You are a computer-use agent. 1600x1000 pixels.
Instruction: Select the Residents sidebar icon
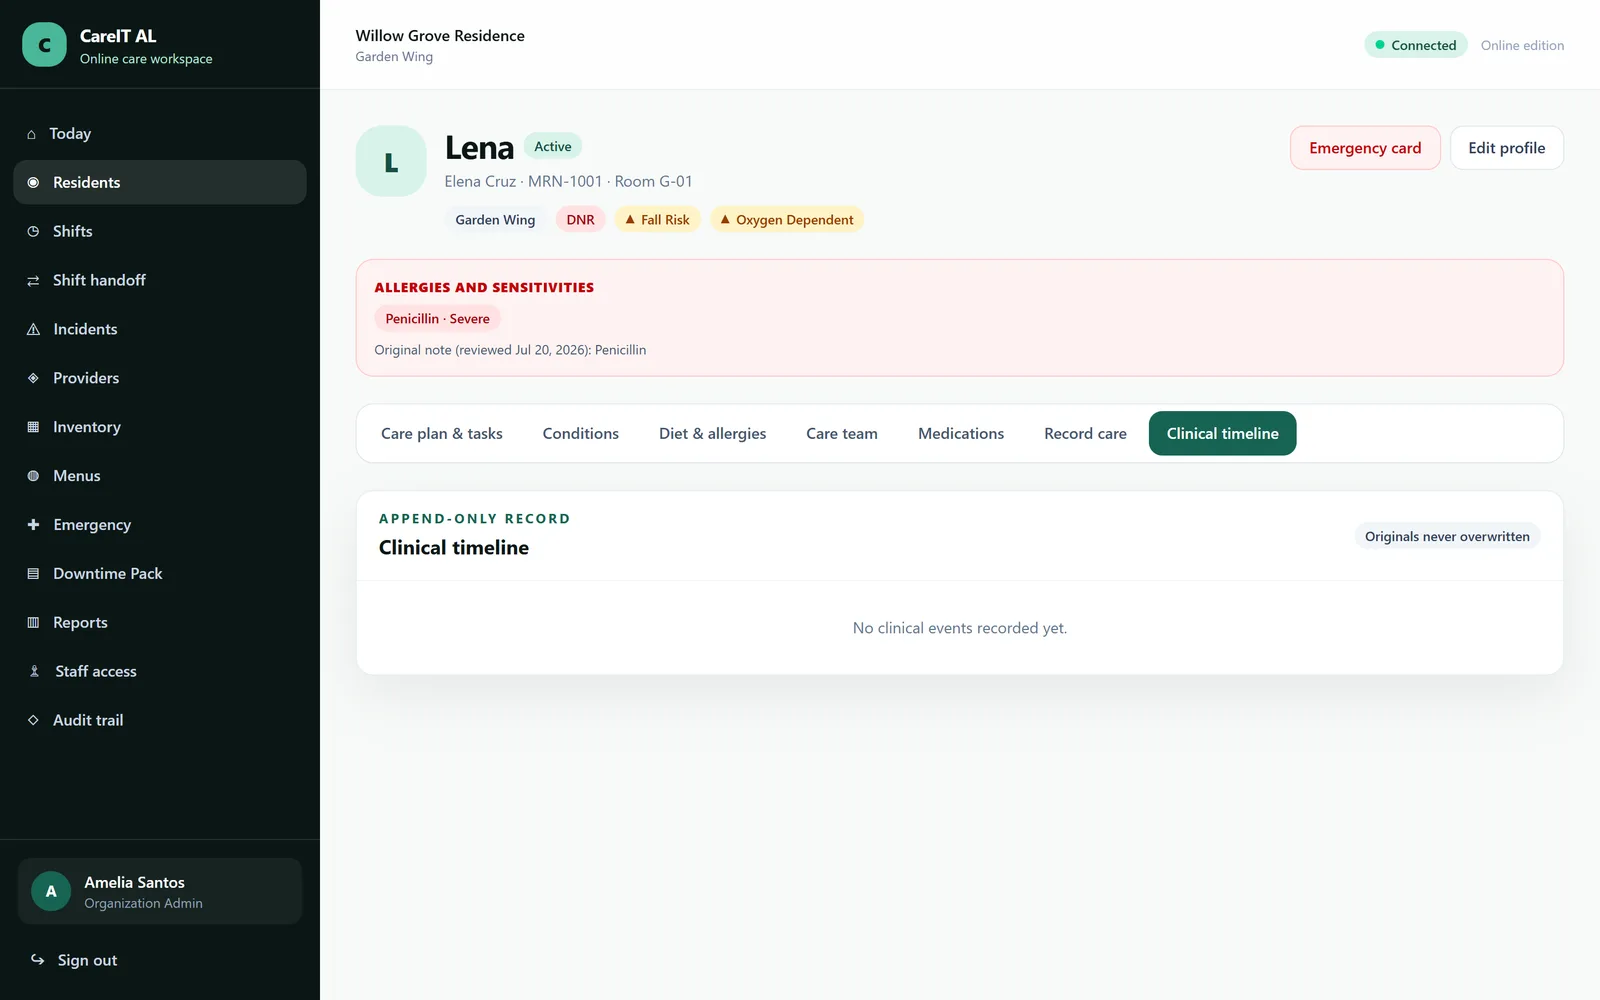33,182
